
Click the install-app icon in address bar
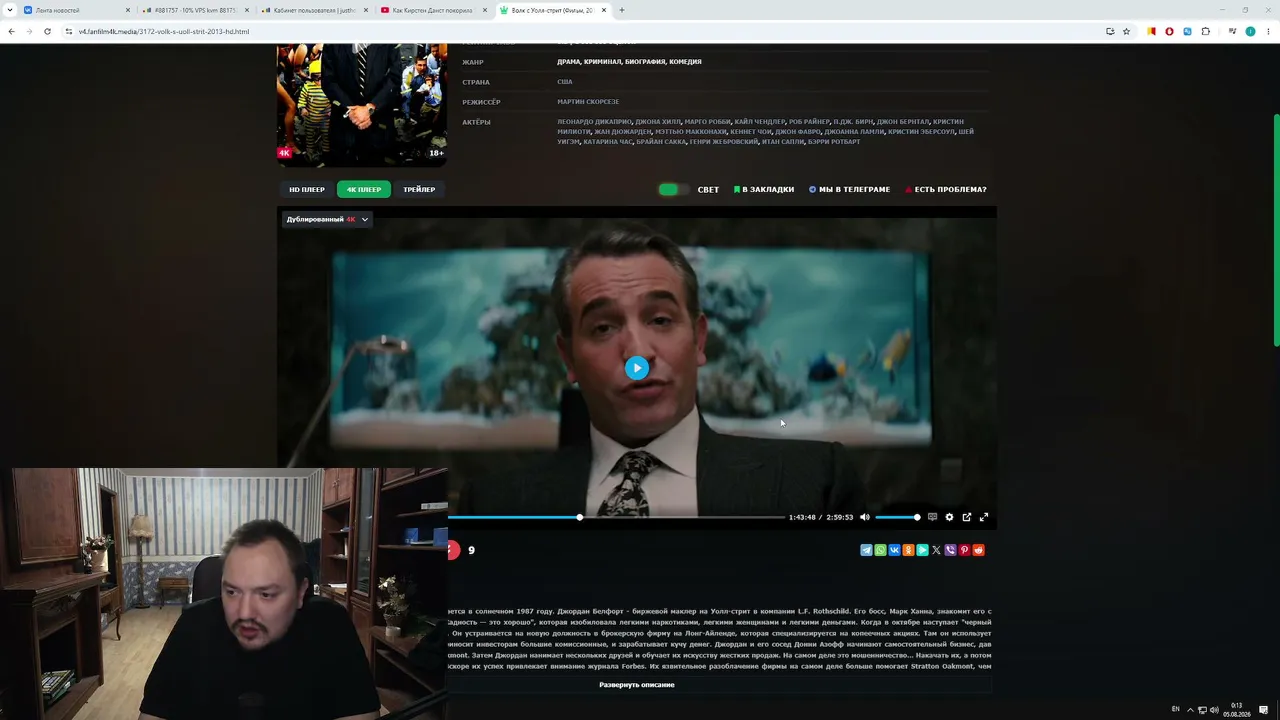1110,31
